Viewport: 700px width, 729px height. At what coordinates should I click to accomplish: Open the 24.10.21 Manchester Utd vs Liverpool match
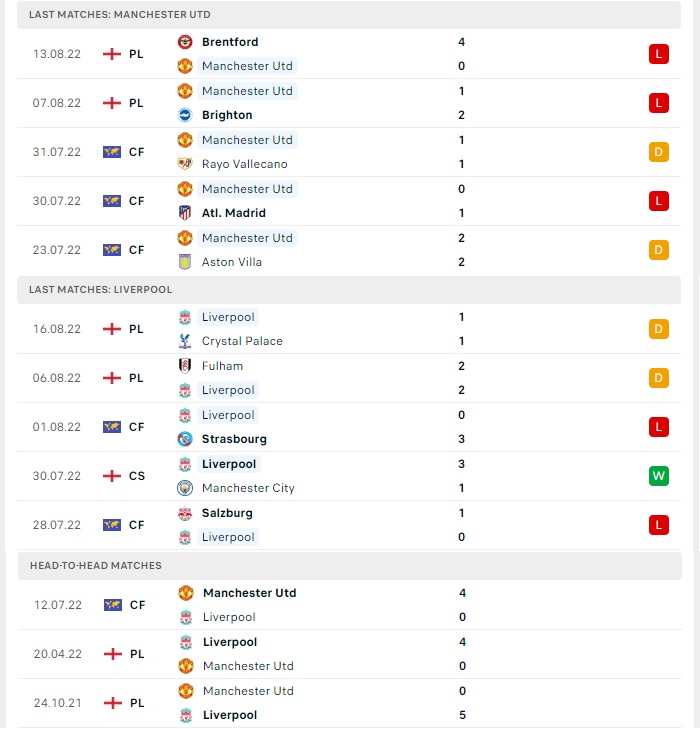(350, 703)
